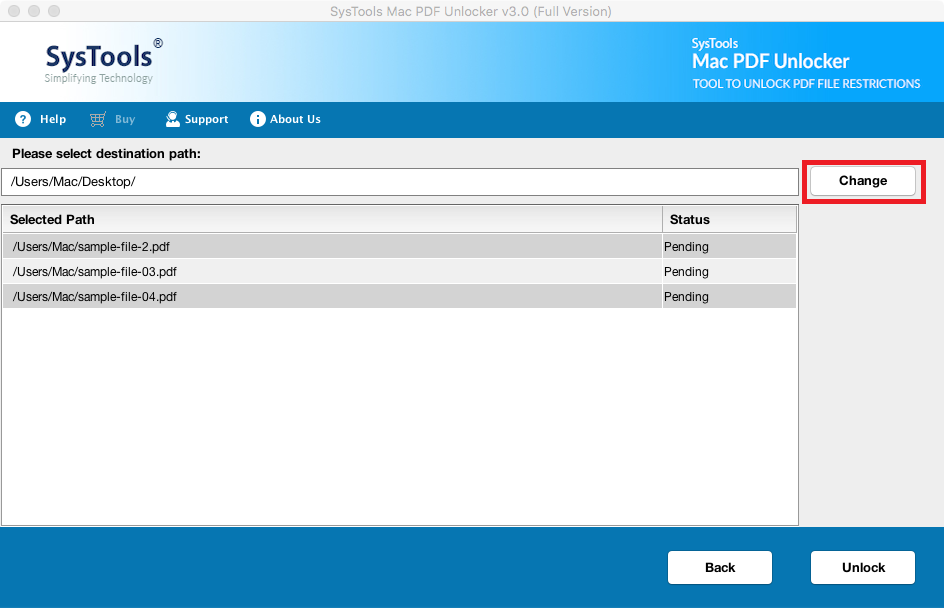This screenshot has height=608, width=944.
Task: Click the Support headset person icon
Action: 172,119
